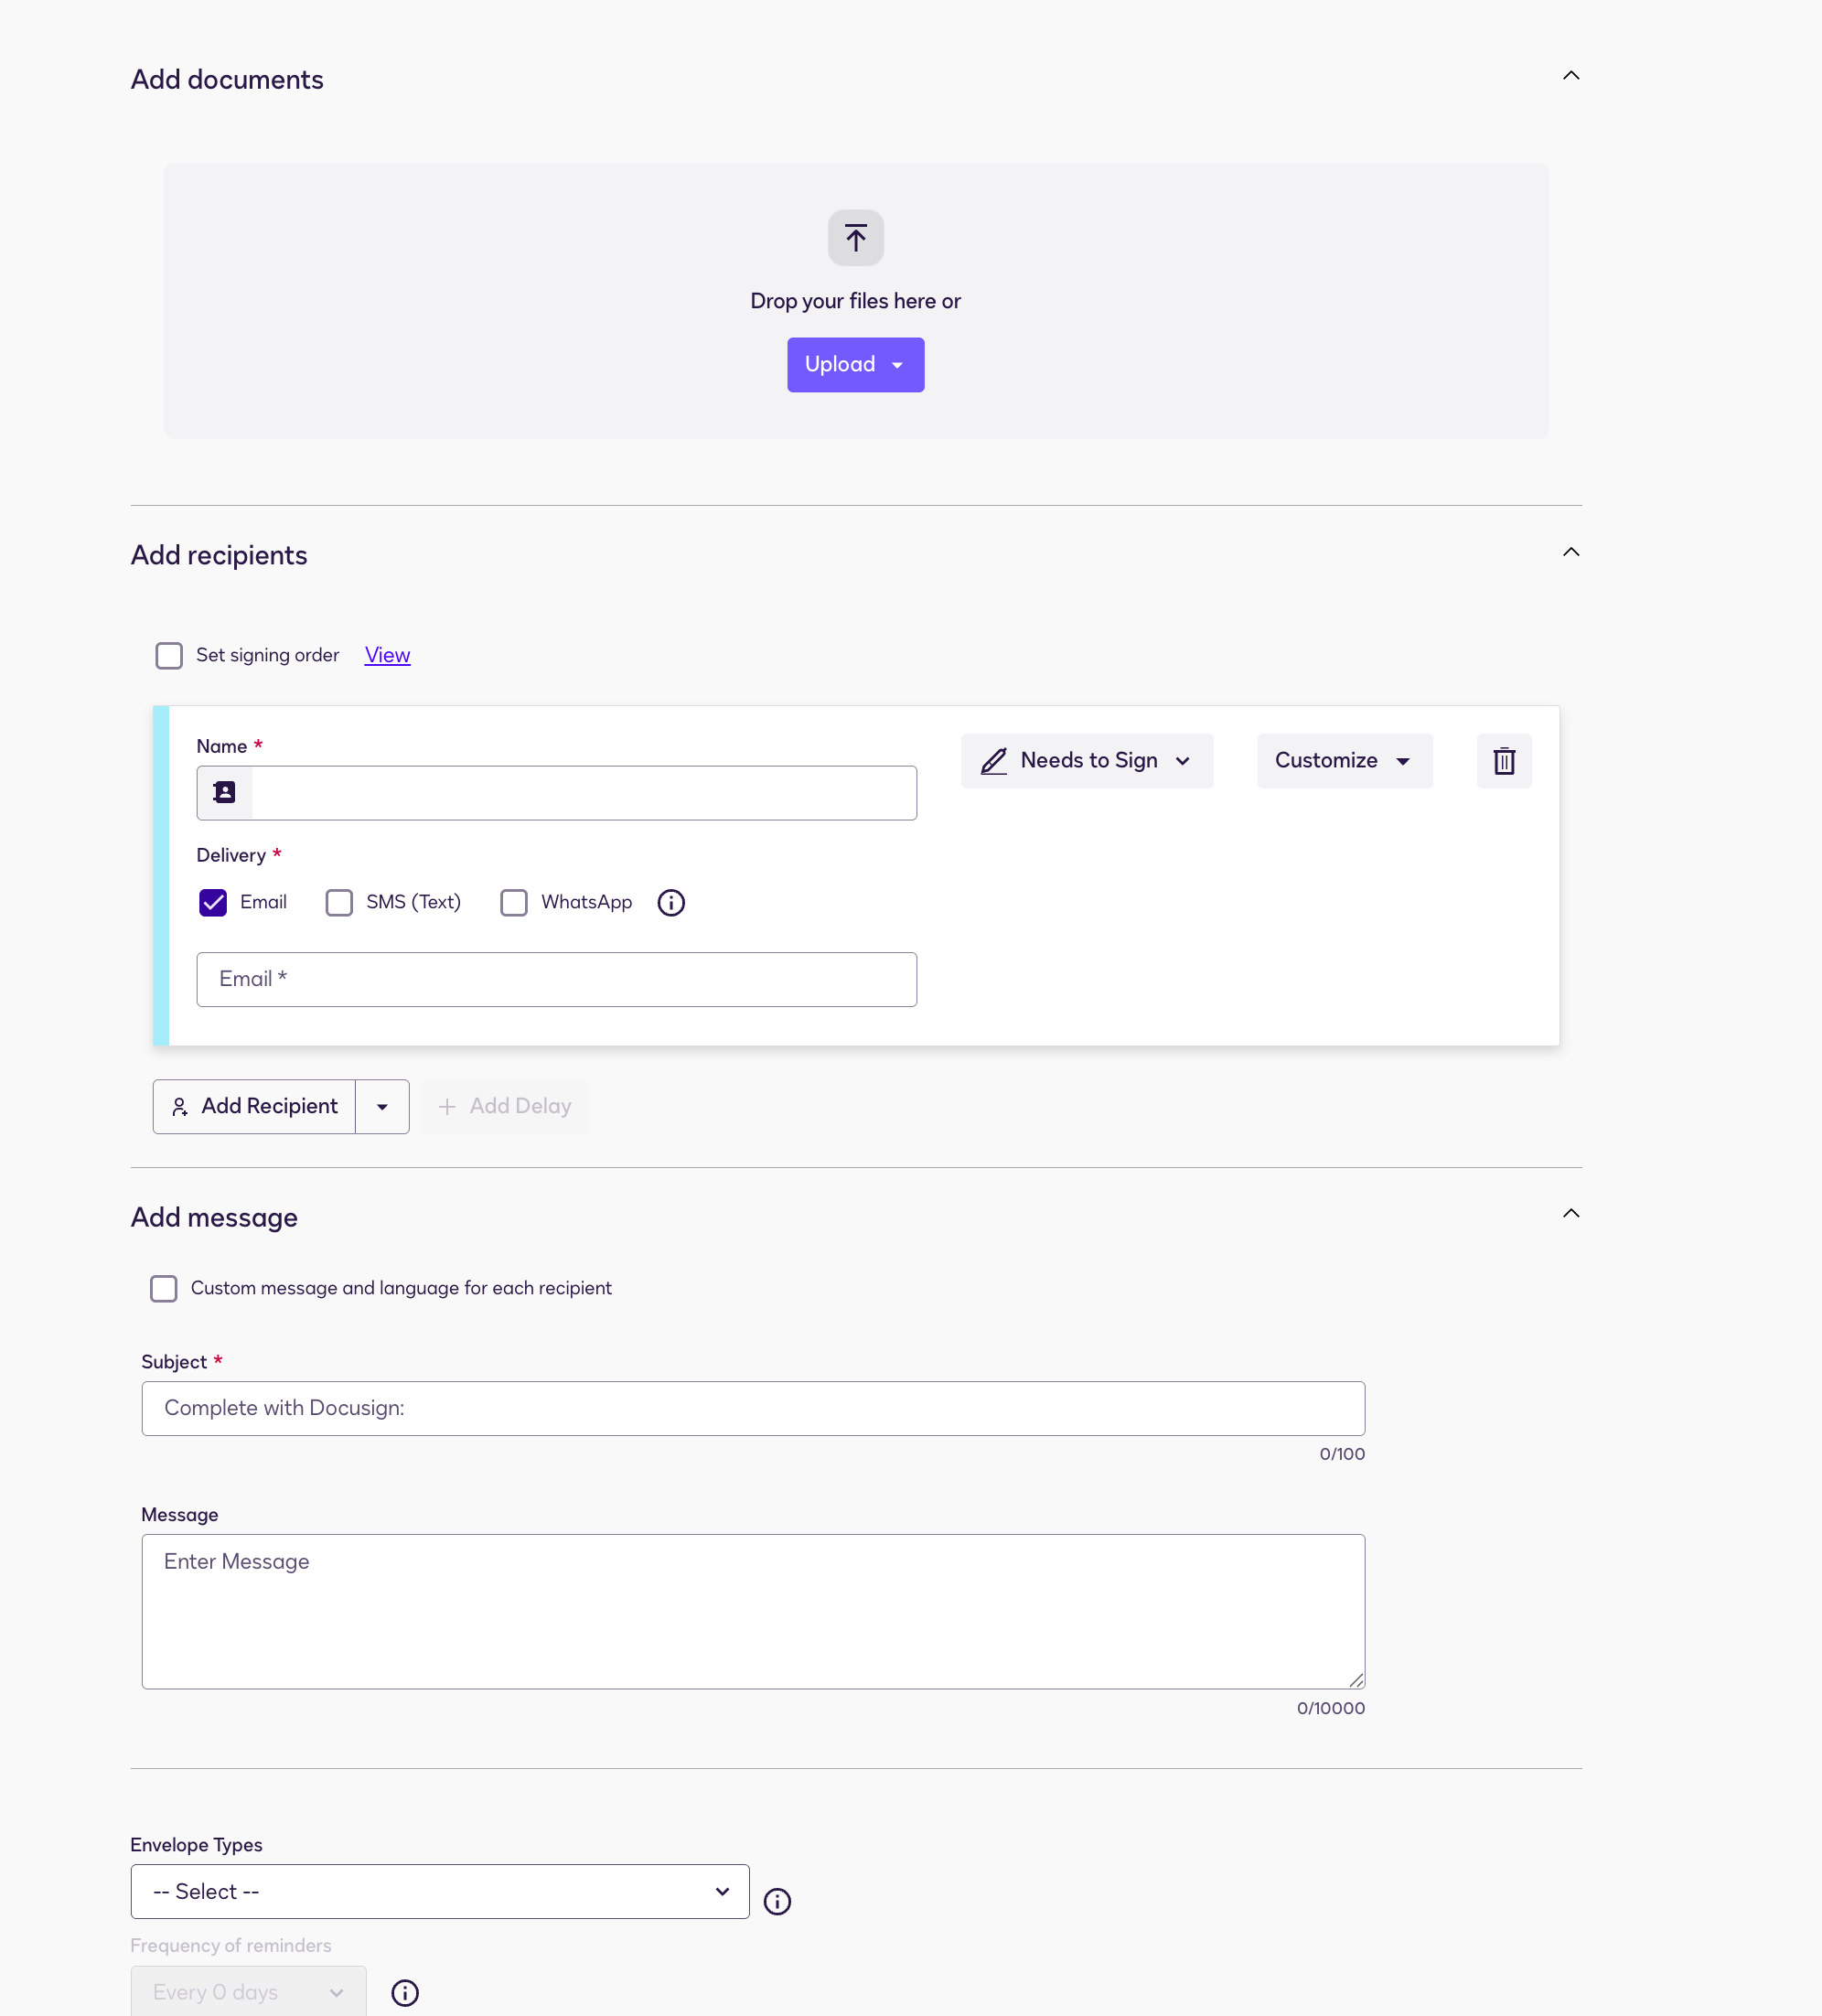
Task: Open the Envelope Types select box
Action: 439,1891
